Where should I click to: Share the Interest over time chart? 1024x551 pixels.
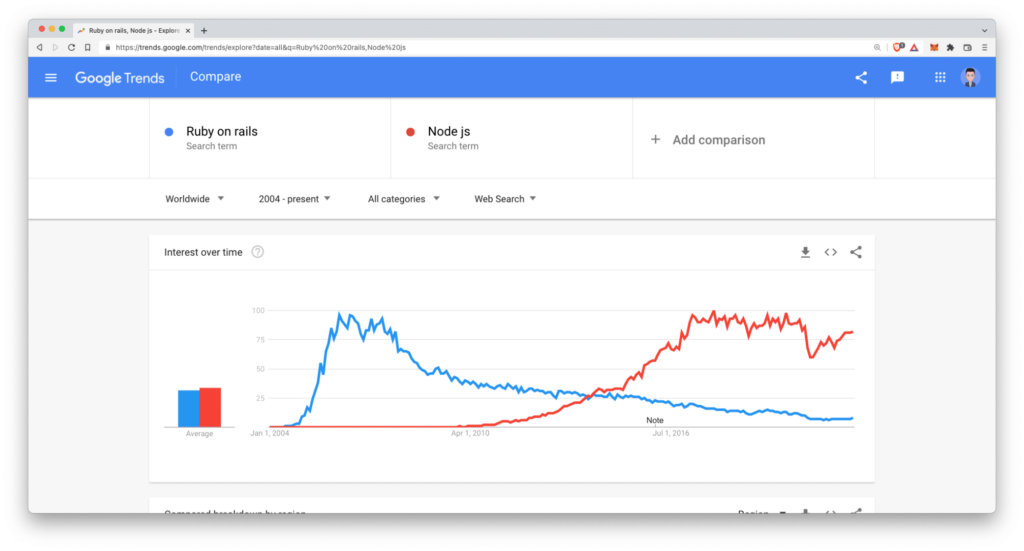856,252
